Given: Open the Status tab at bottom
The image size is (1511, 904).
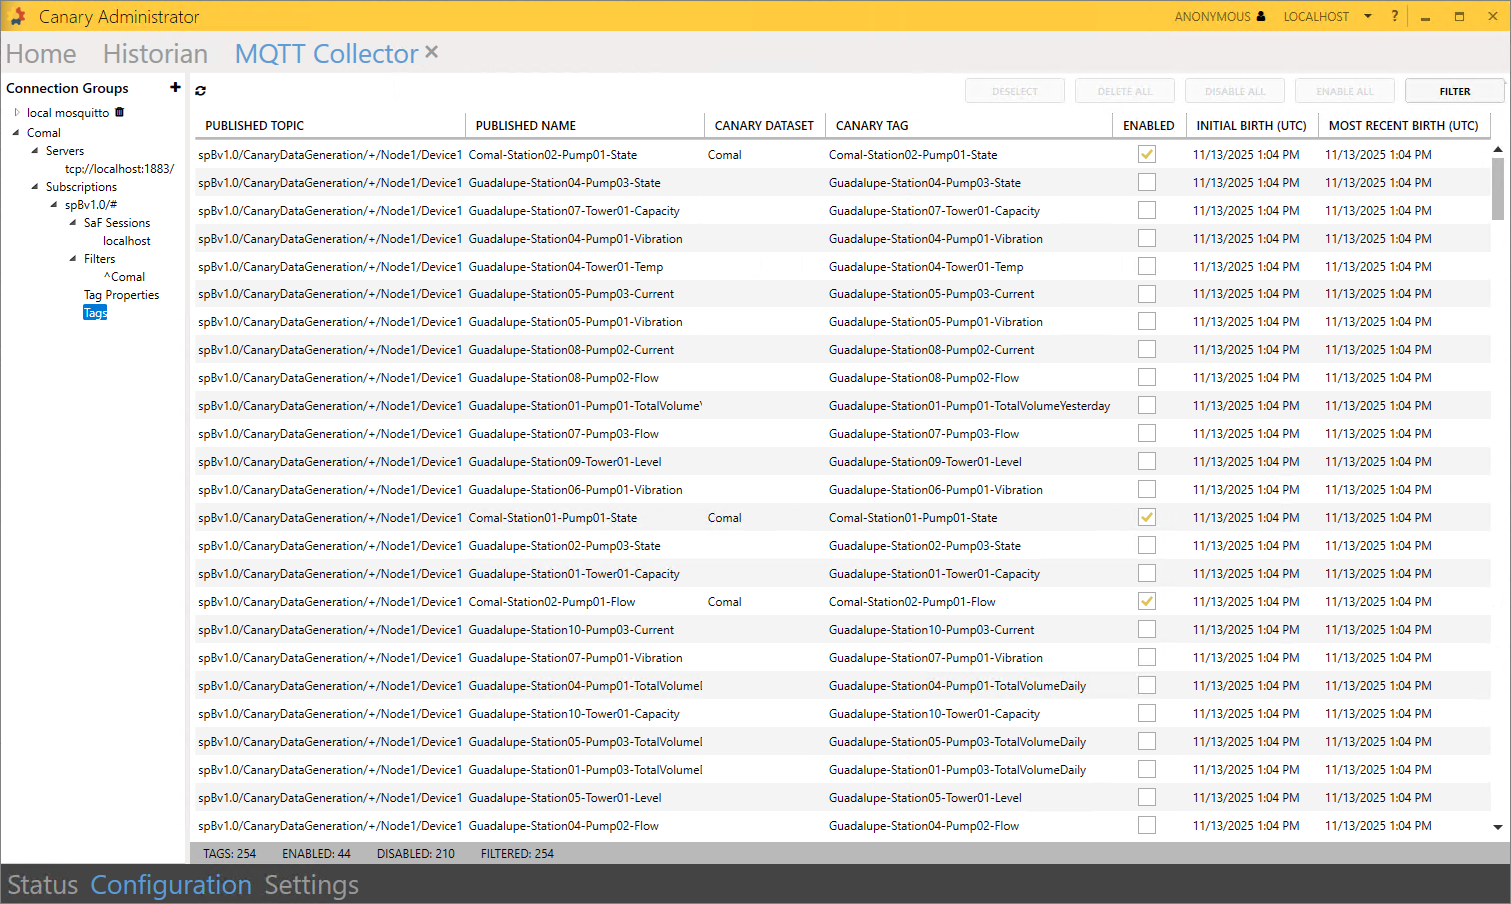Looking at the screenshot, I should [42, 885].
